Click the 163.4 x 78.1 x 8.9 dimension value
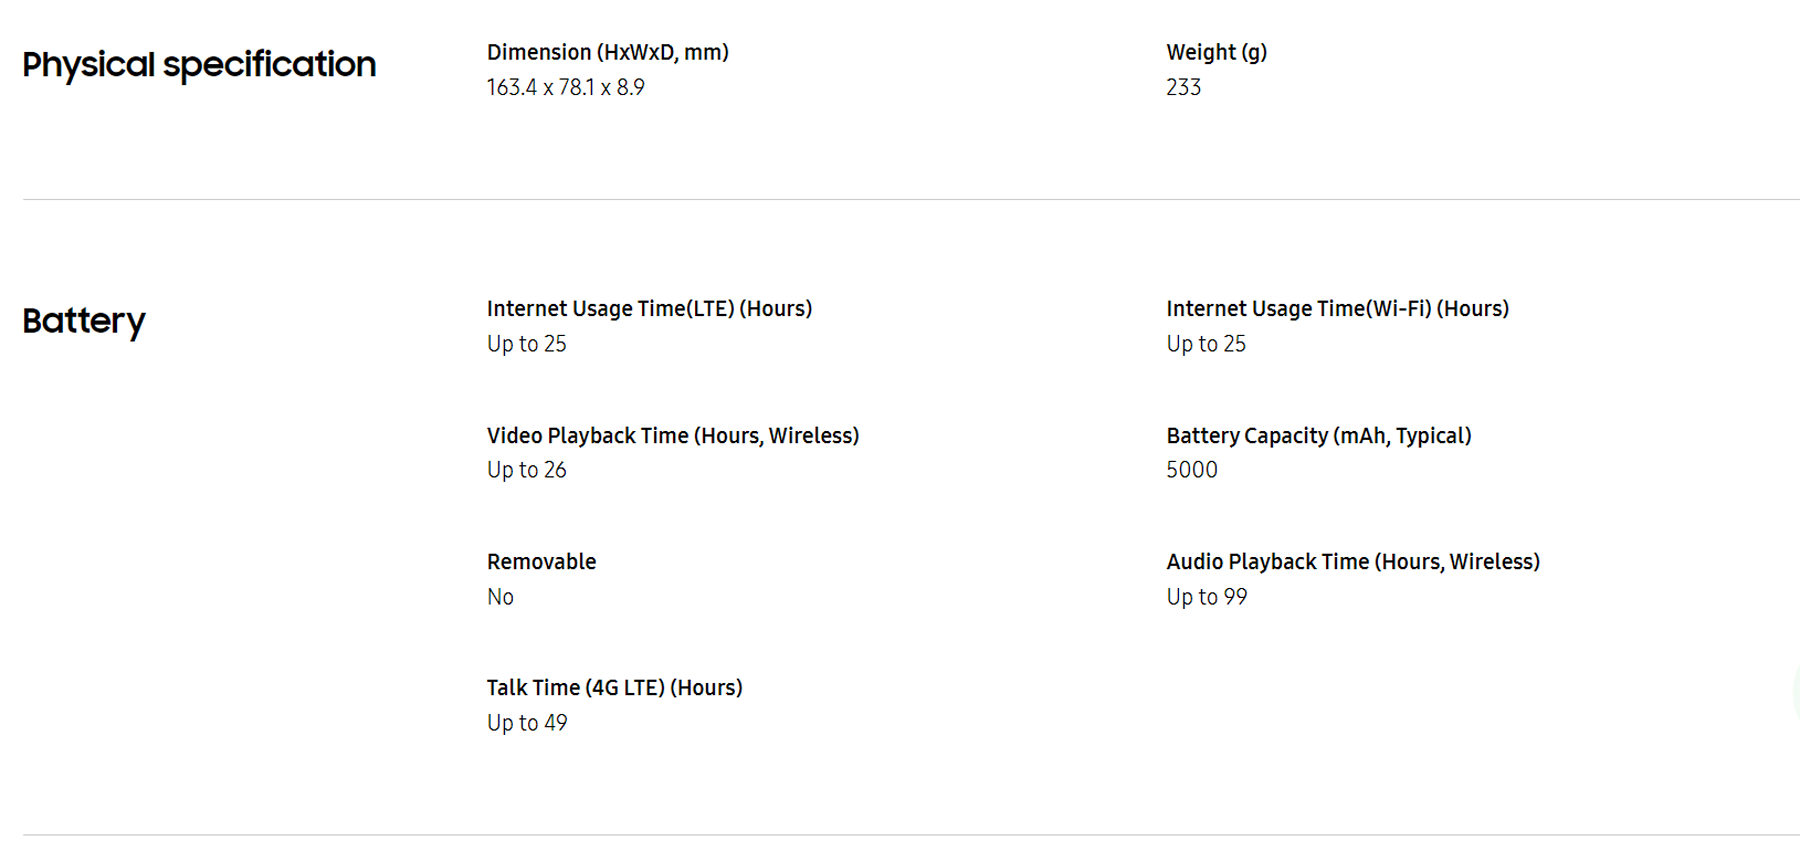1800x851 pixels. point(566,87)
